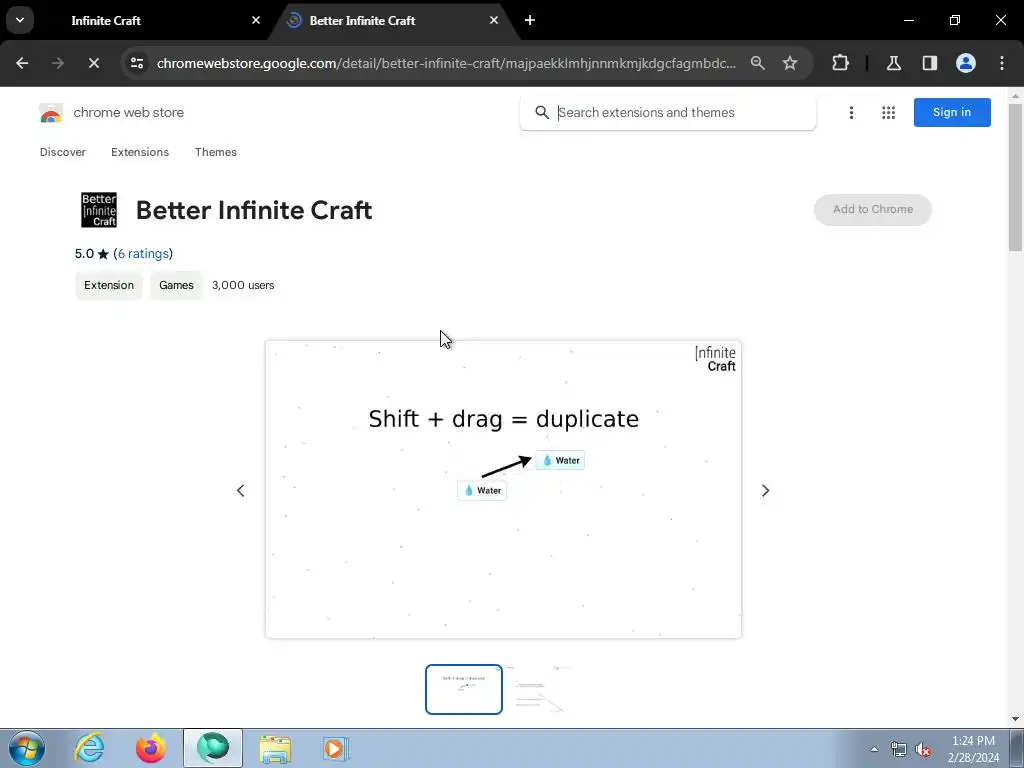Open the Extensions section
The image size is (1024, 768).
(x=140, y=152)
